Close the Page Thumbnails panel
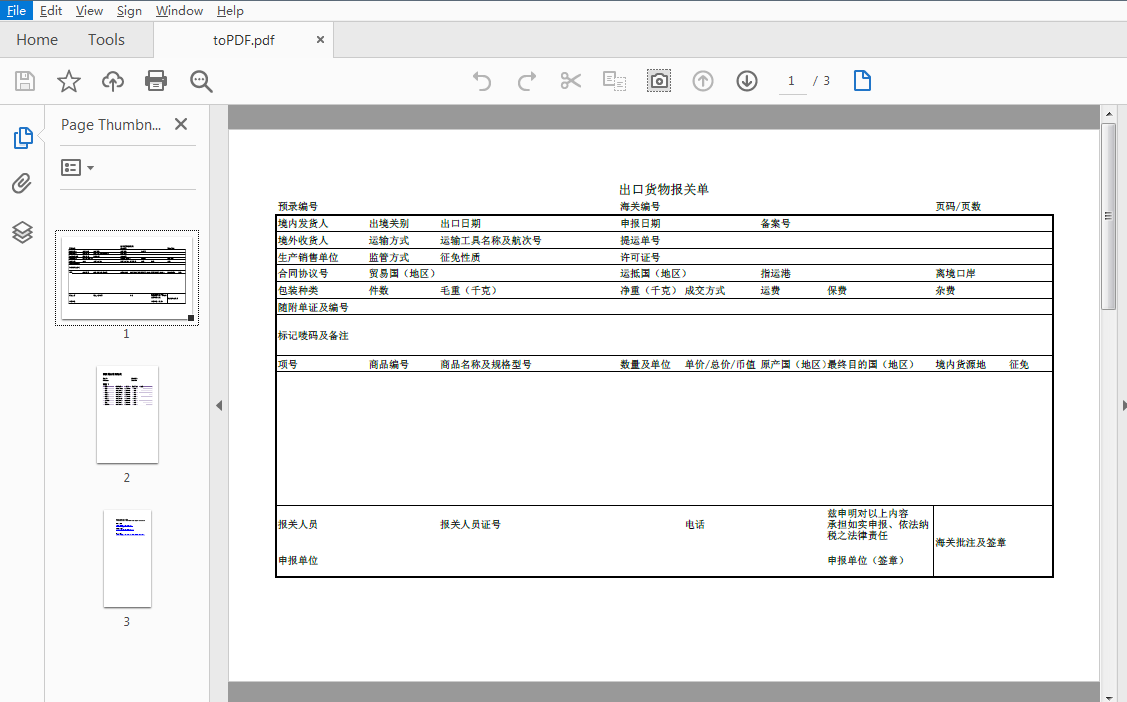Viewport: 1127px width, 702px height. tap(181, 124)
